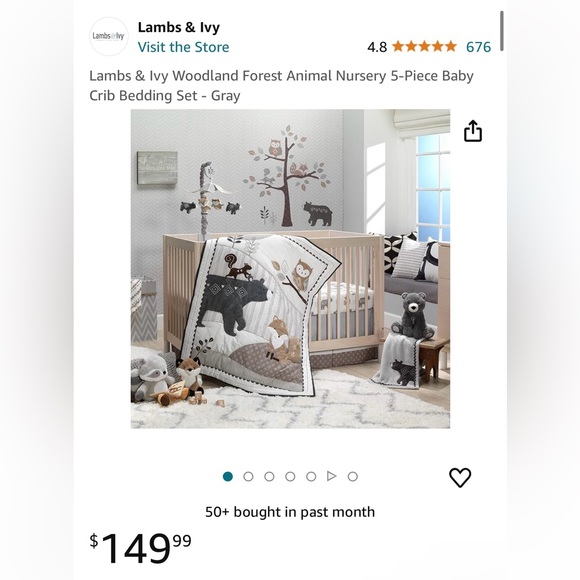Viewport: 580px width, 580px height.
Task: Play product video via triangle indicator
Action: tap(332, 476)
